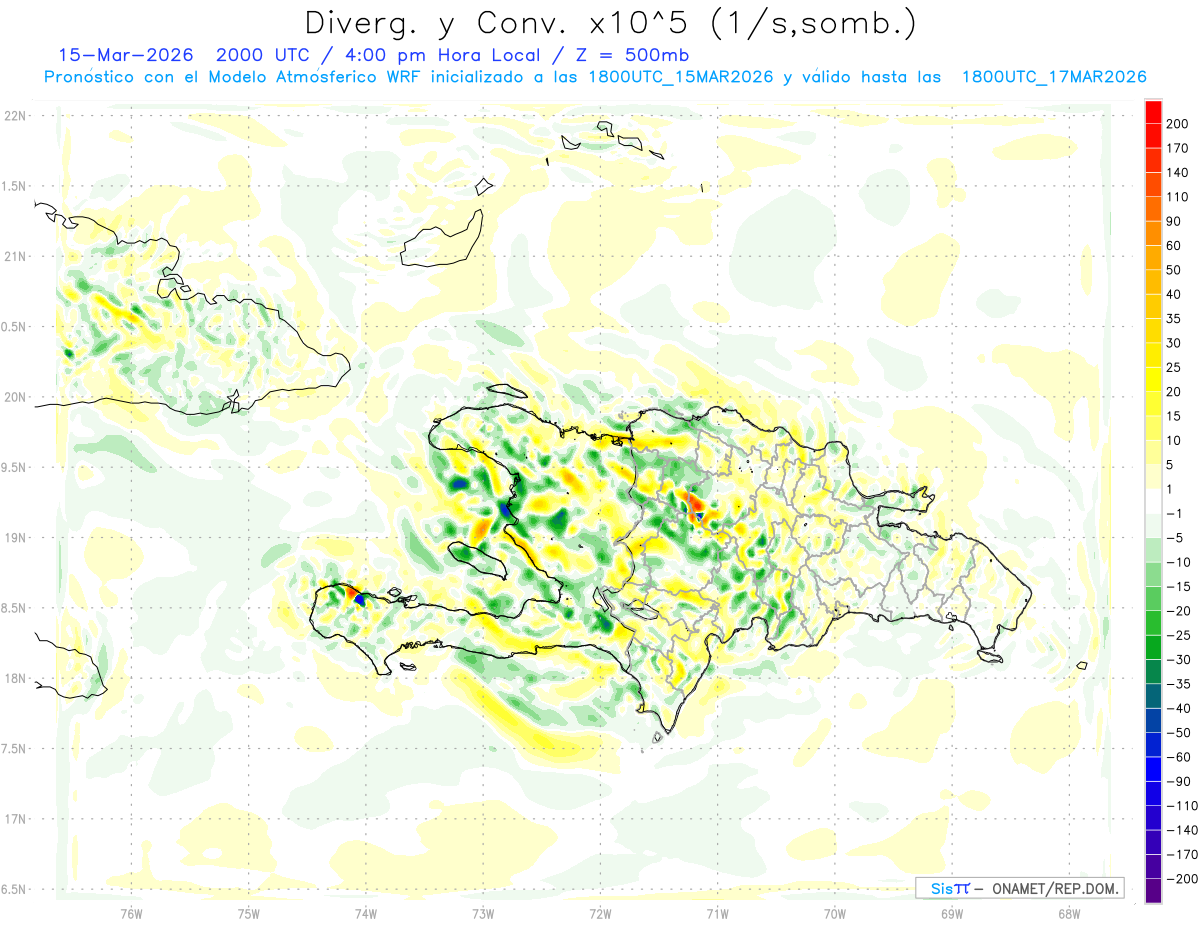Screen dimensions: 1200x927
Task: Click the '-140' color scale value
Action: pyautogui.click(x=1182, y=830)
